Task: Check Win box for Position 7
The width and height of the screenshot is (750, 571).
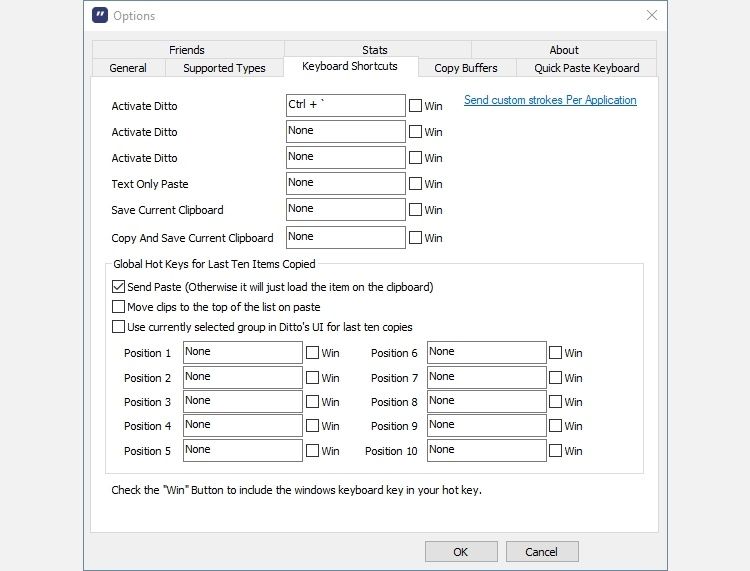Action: (x=555, y=378)
